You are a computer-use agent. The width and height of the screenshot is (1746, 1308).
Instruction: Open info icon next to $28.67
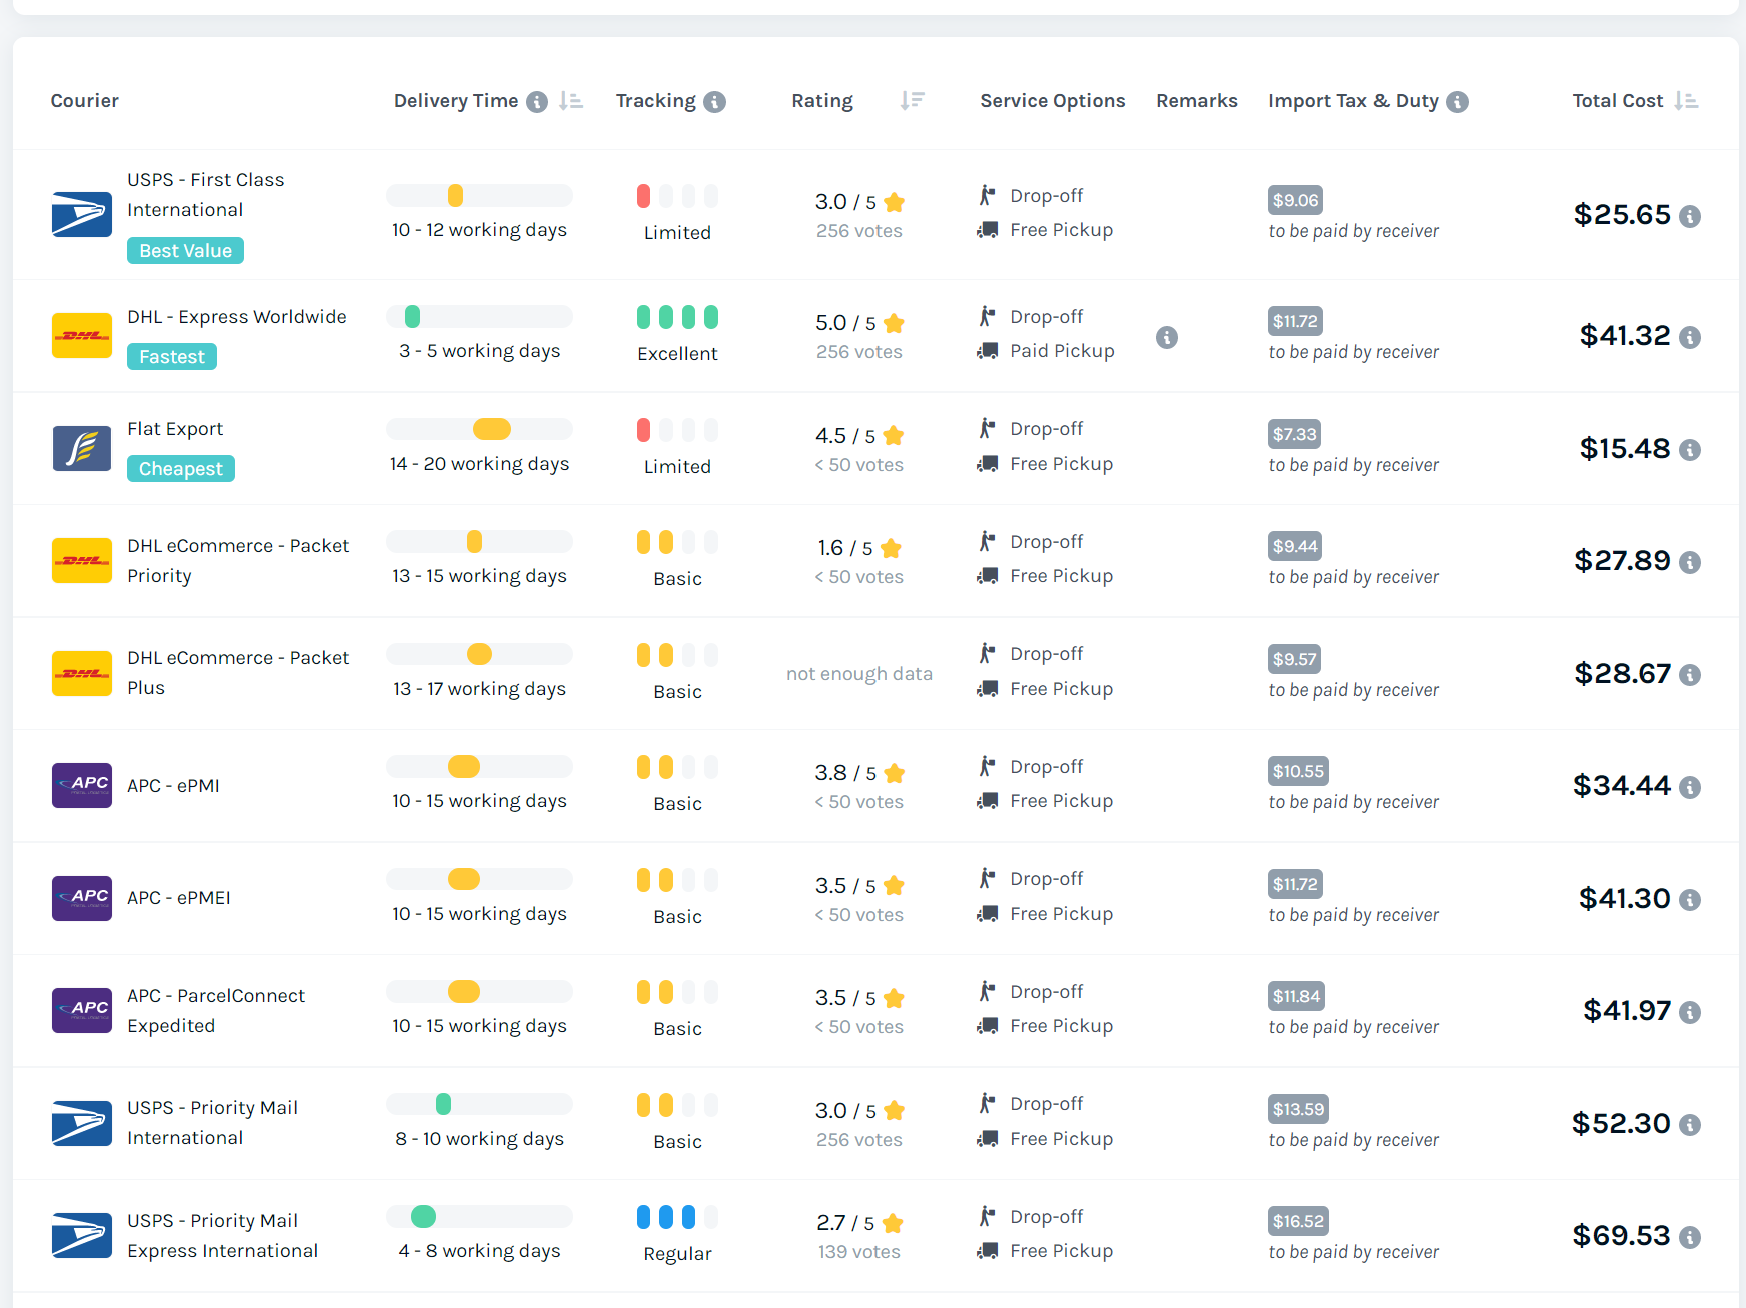(x=1690, y=675)
